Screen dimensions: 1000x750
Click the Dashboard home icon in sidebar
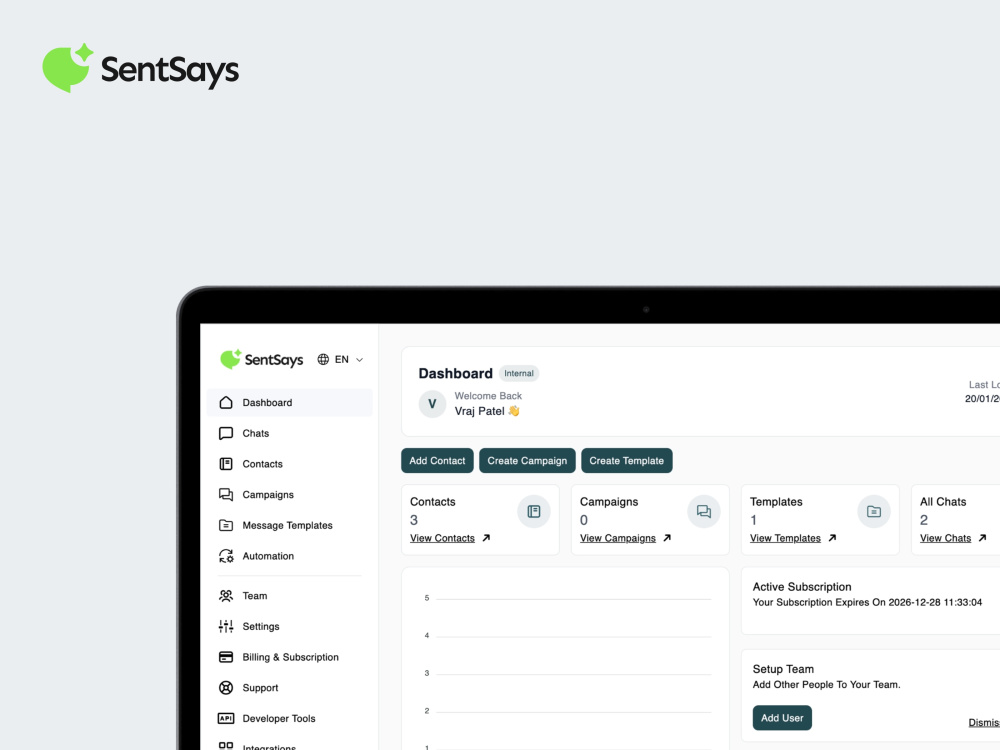click(x=226, y=402)
